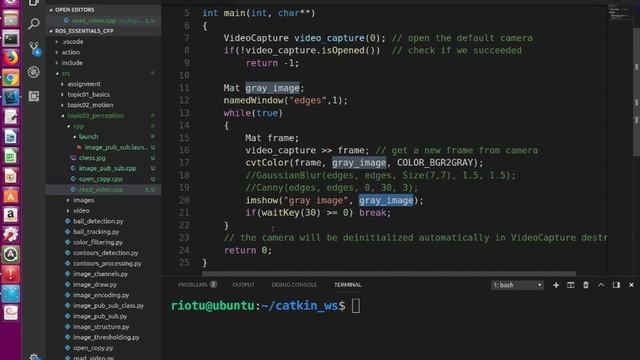Focus the terminal prompt input
The width and height of the screenshot is (640, 360).
356,306
